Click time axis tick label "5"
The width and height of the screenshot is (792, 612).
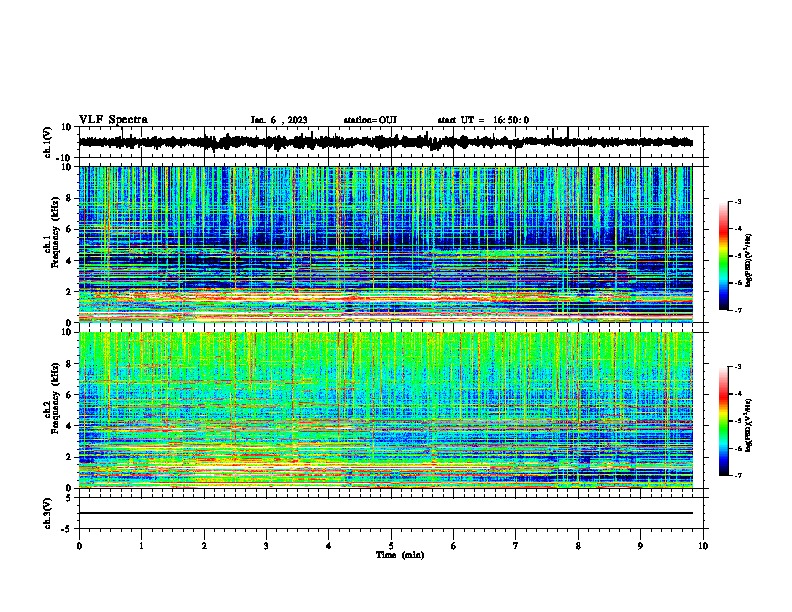[391, 546]
